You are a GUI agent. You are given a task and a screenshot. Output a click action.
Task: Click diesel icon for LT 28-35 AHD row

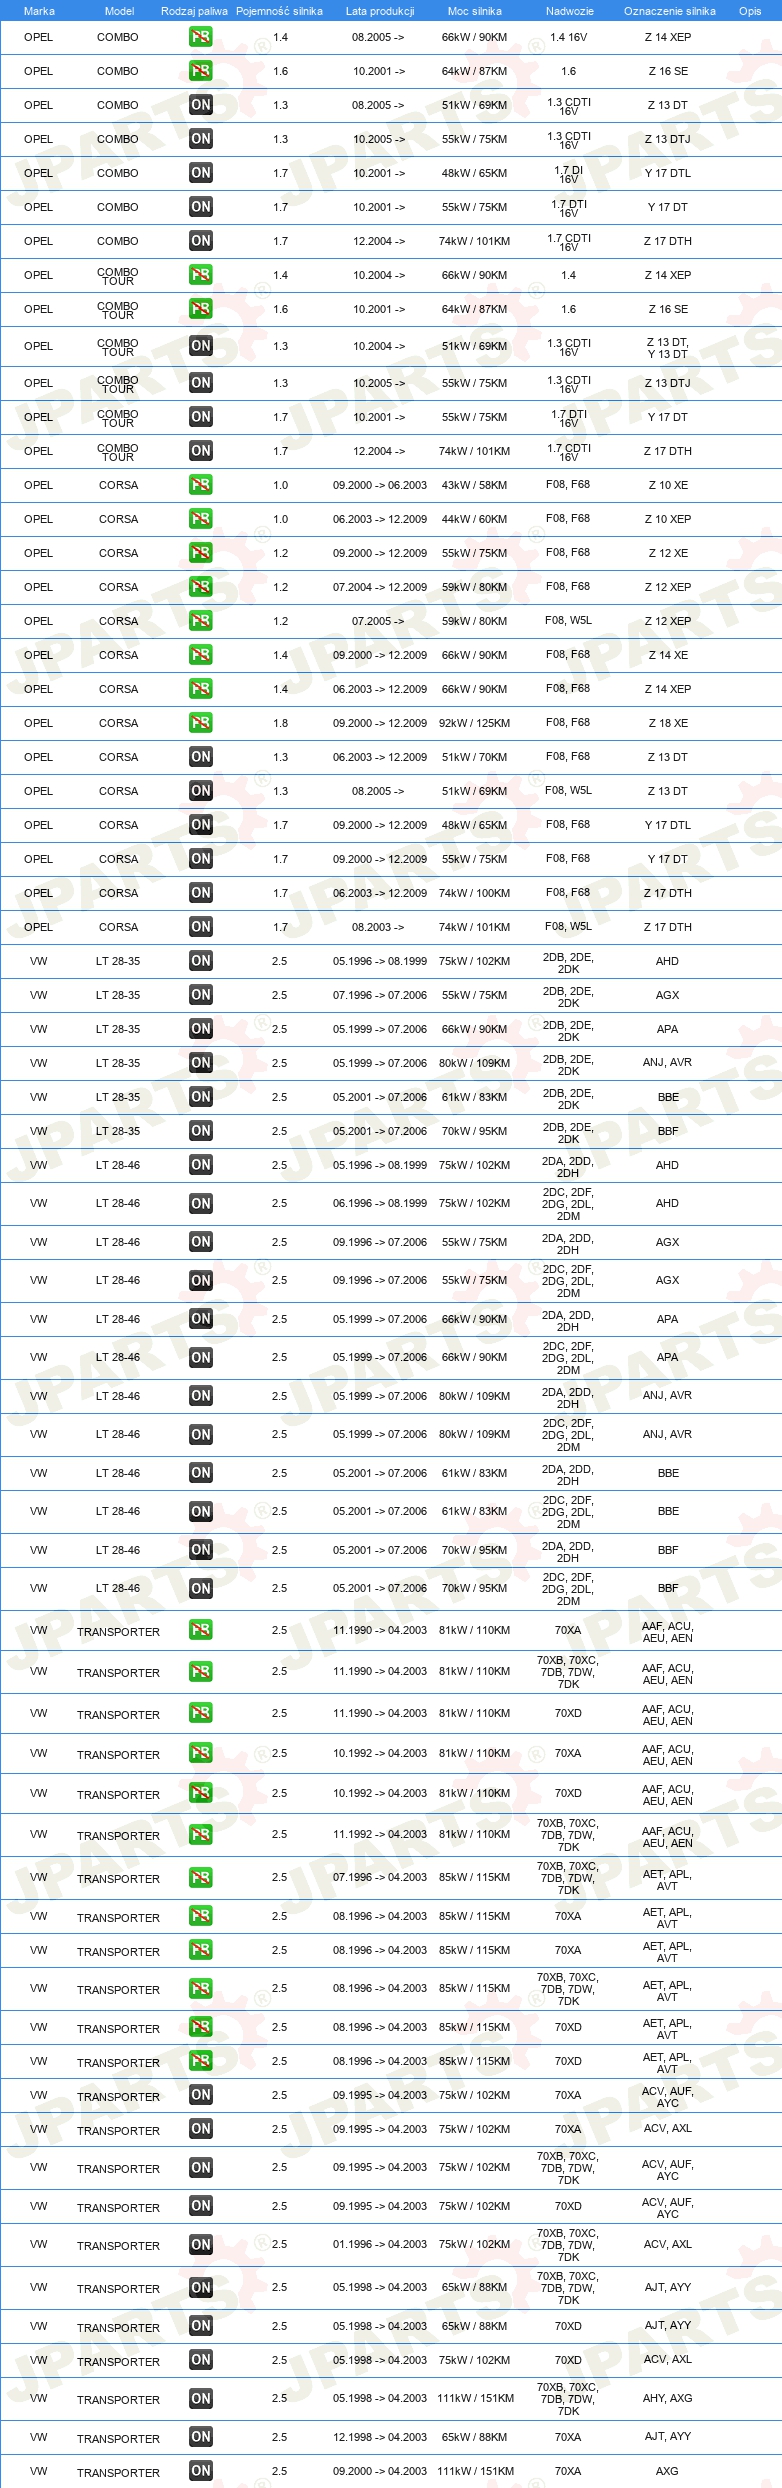(200, 961)
